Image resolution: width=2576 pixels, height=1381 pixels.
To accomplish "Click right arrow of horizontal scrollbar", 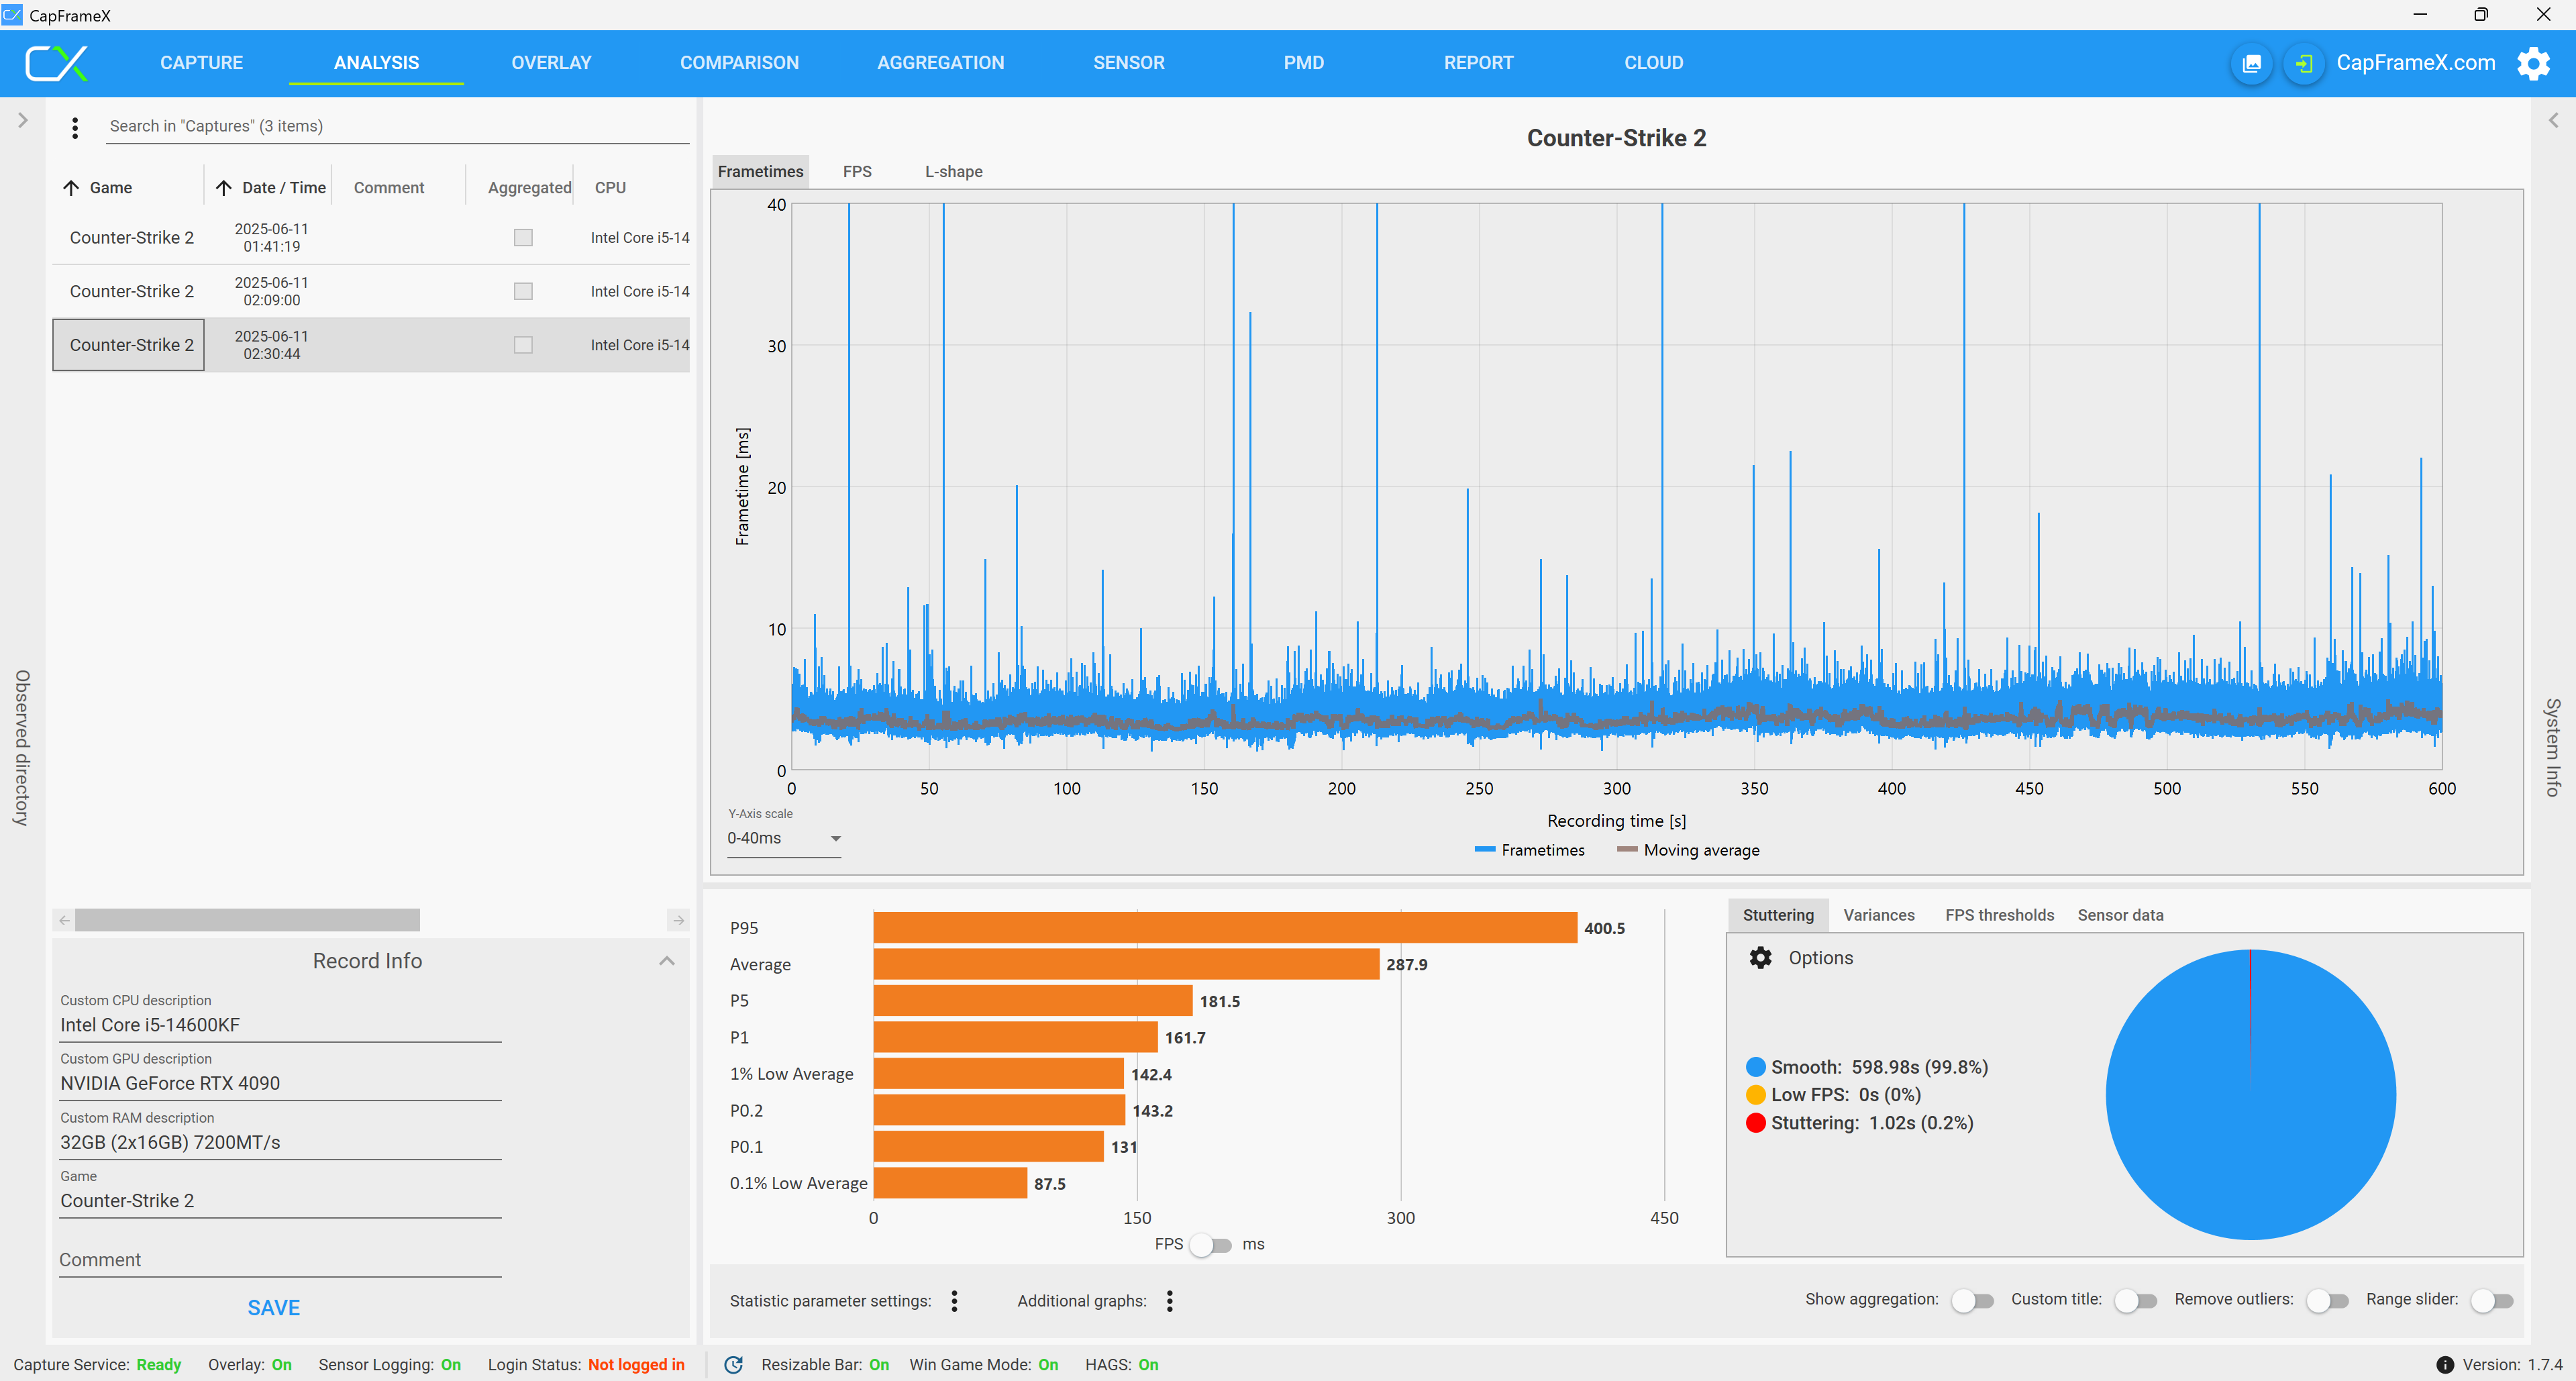I will (678, 919).
